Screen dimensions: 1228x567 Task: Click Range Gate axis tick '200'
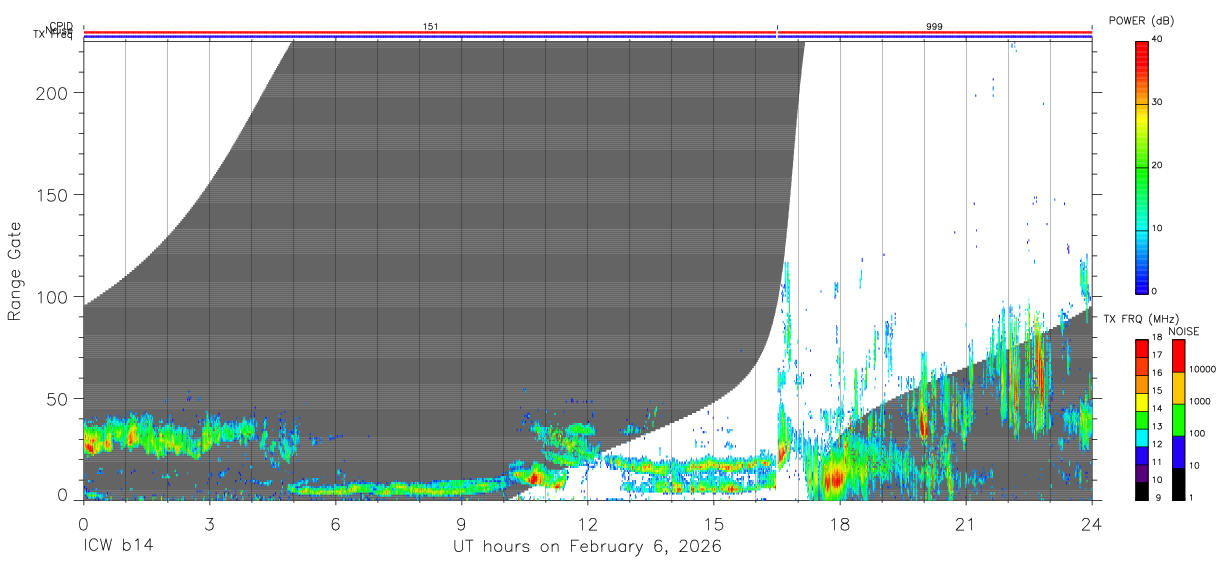53,93
